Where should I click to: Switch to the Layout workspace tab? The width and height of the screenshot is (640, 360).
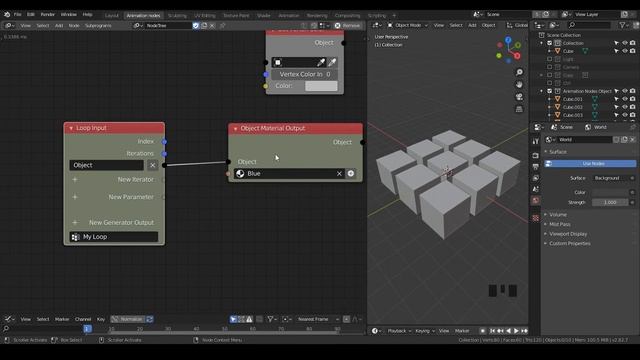111,16
